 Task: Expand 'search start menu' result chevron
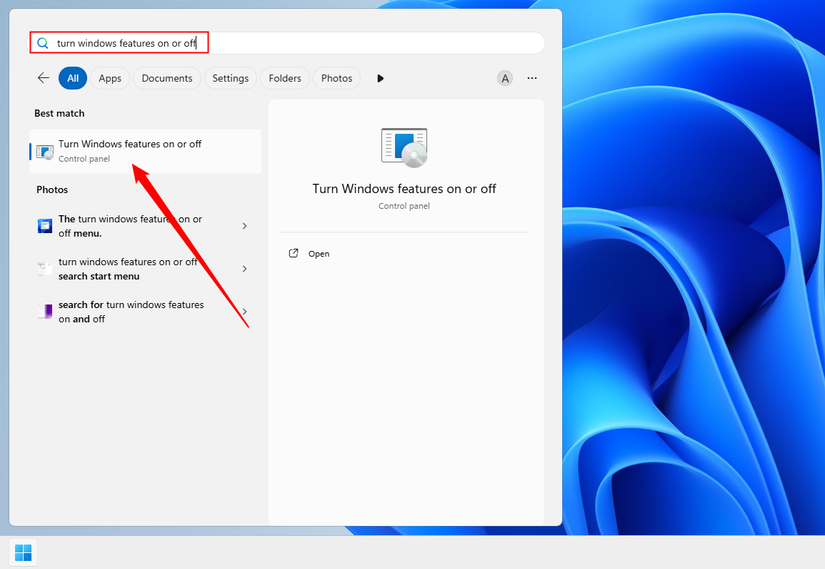point(245,269)
